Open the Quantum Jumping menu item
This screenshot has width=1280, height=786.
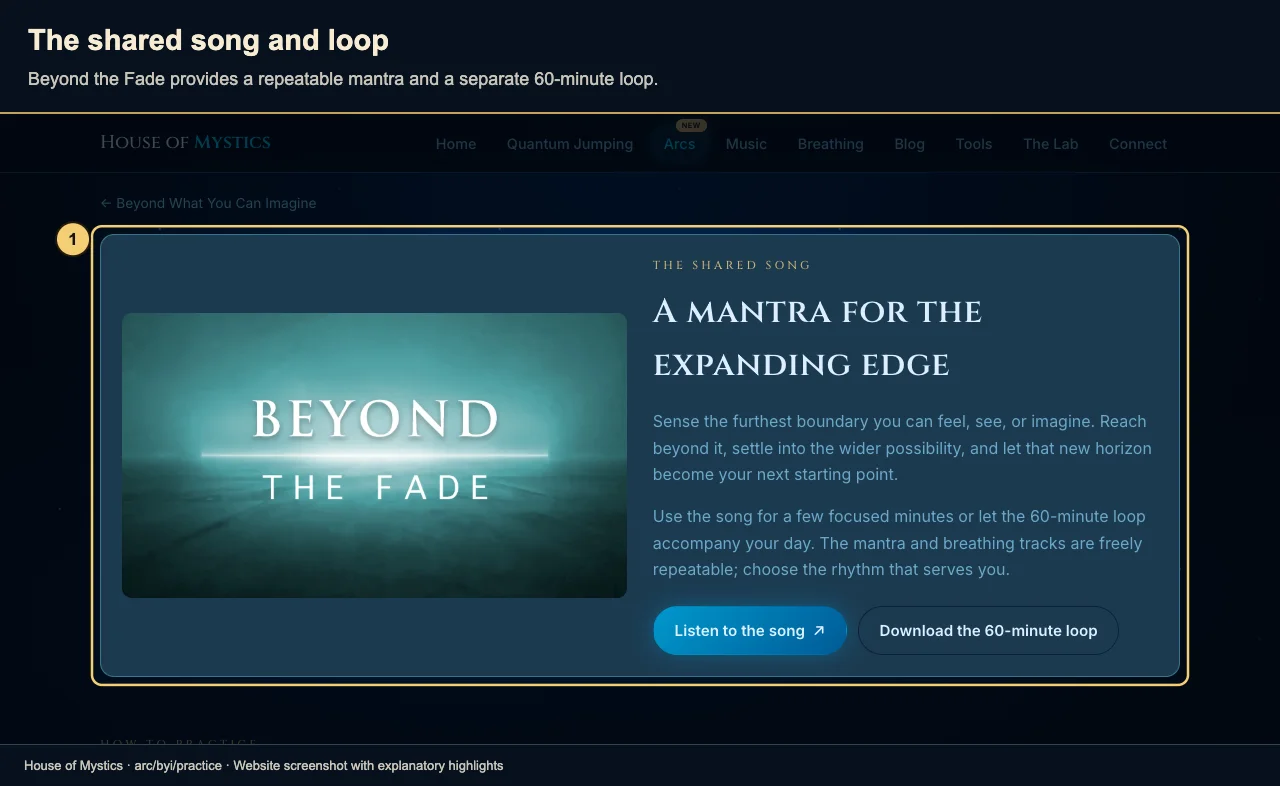570,144
